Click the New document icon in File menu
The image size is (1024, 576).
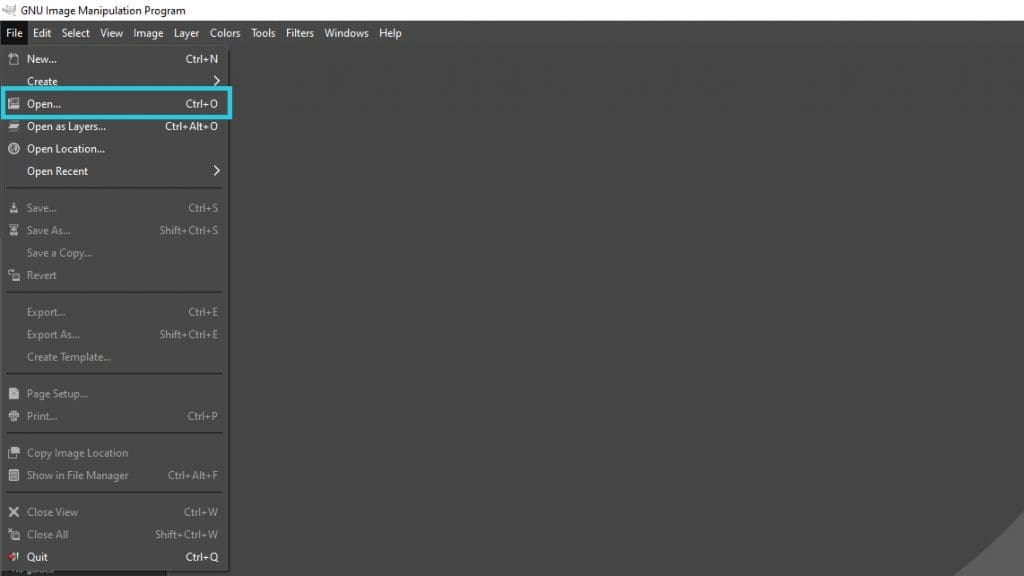pyautogui.click(x=14, y=59)
